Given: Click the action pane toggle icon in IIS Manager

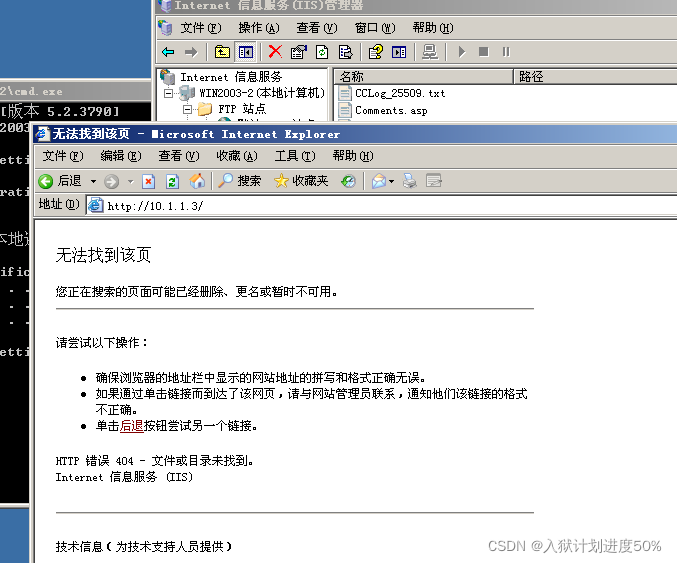Looking at the screenshot, I should click(399, 52).
